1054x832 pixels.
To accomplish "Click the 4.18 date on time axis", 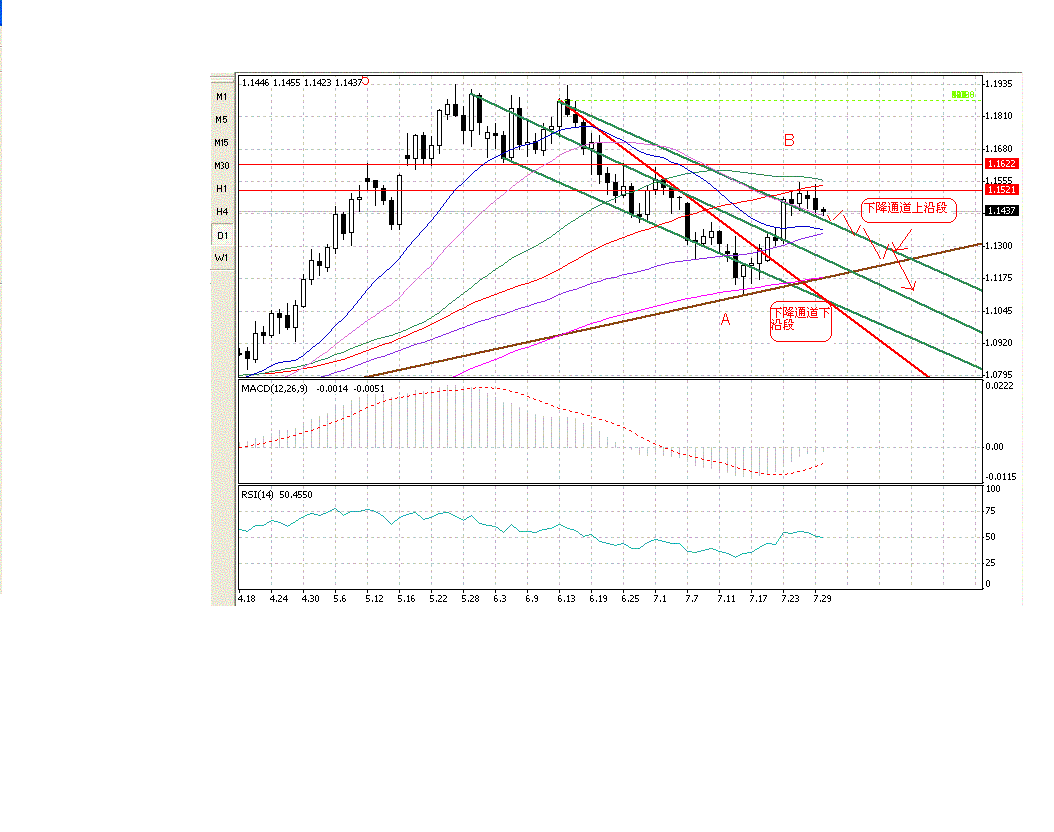I will [x=247, y=598].
